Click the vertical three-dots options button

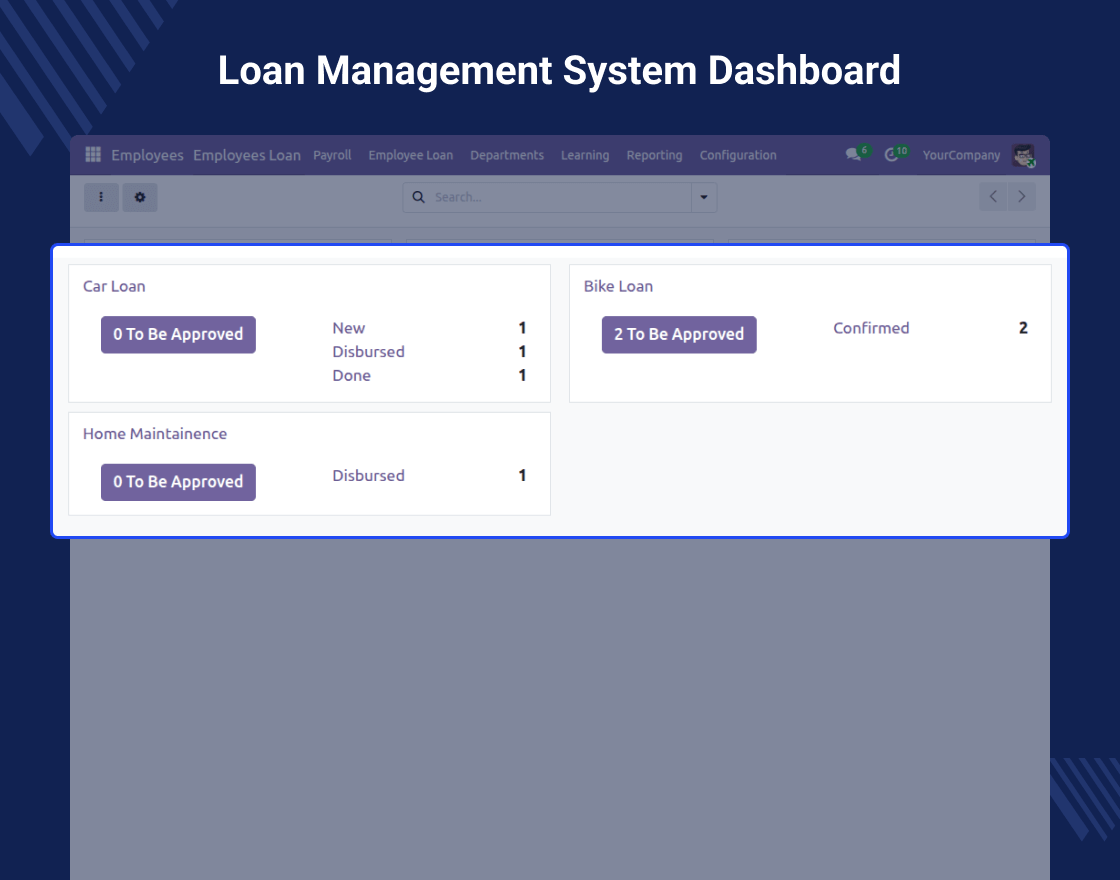(101, 197)
